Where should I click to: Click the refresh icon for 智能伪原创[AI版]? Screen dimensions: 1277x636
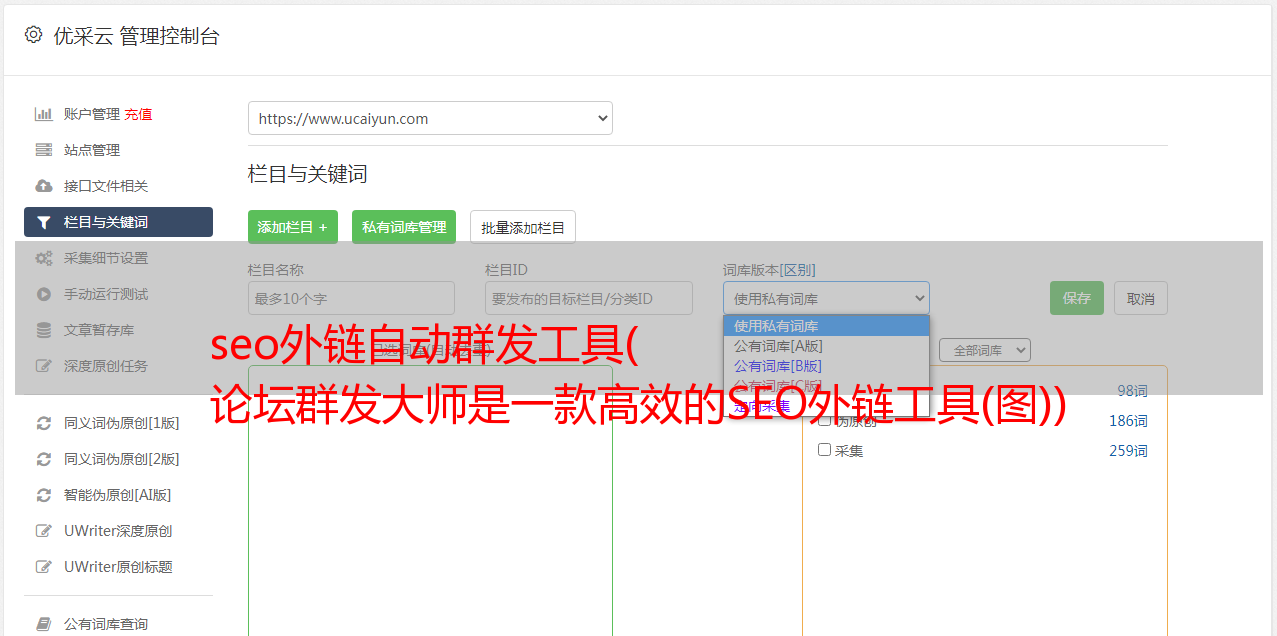44,495
